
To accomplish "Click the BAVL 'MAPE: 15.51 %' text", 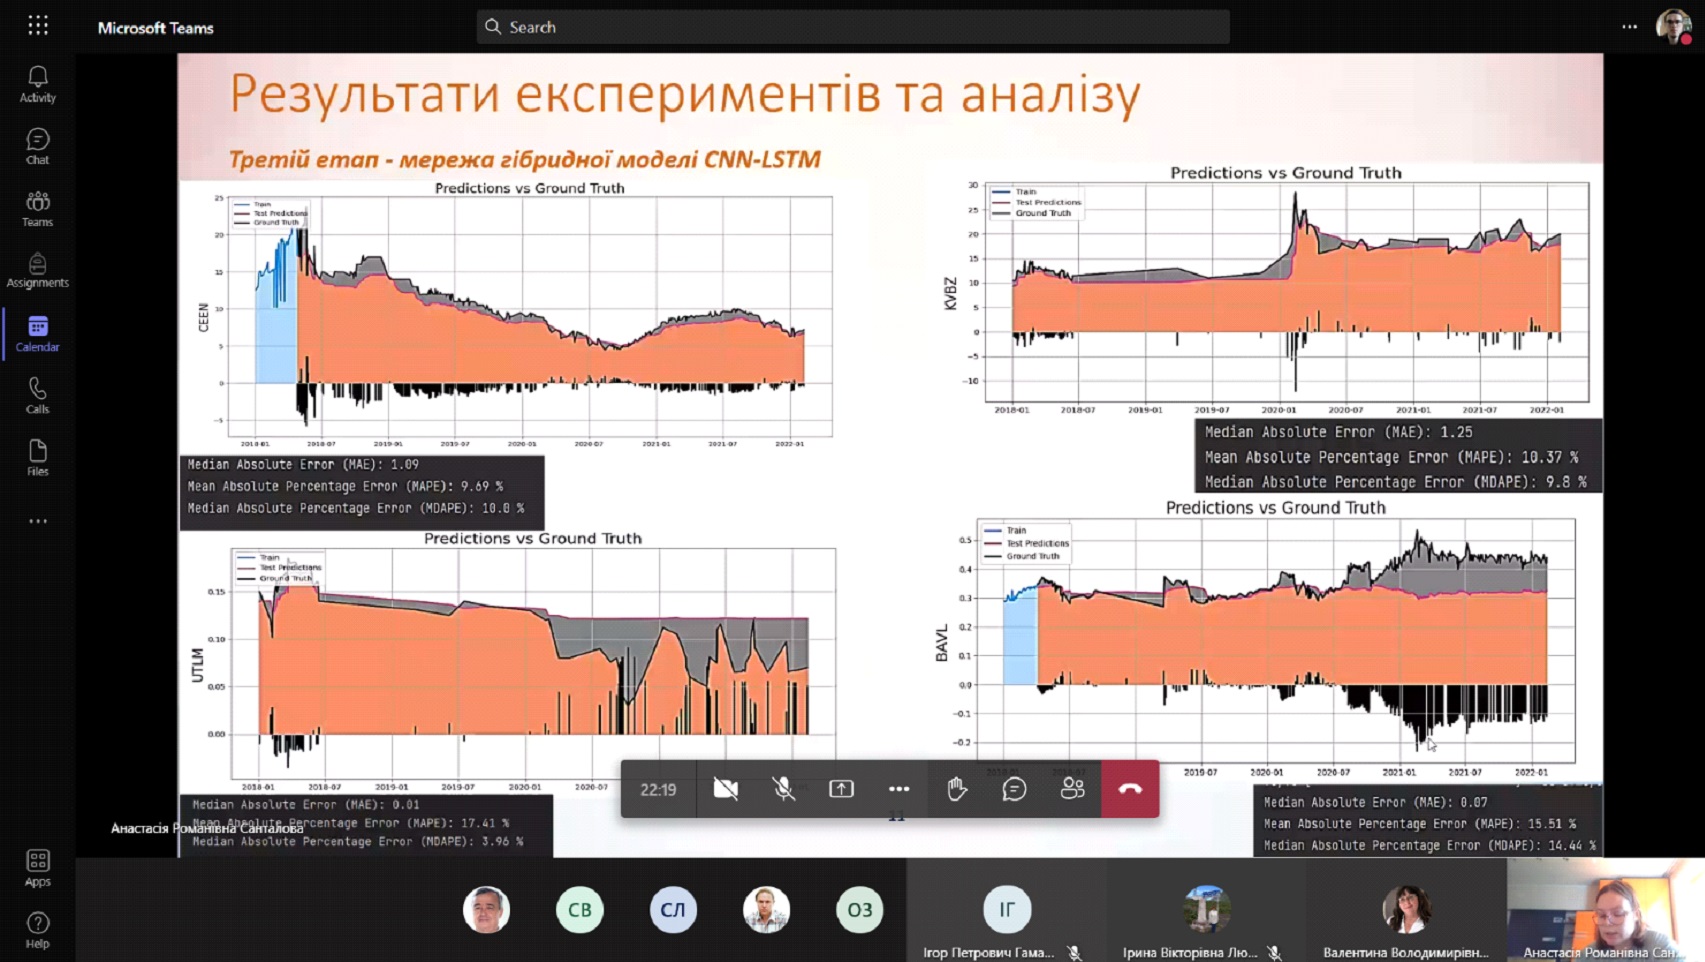I will point(1420,824).
